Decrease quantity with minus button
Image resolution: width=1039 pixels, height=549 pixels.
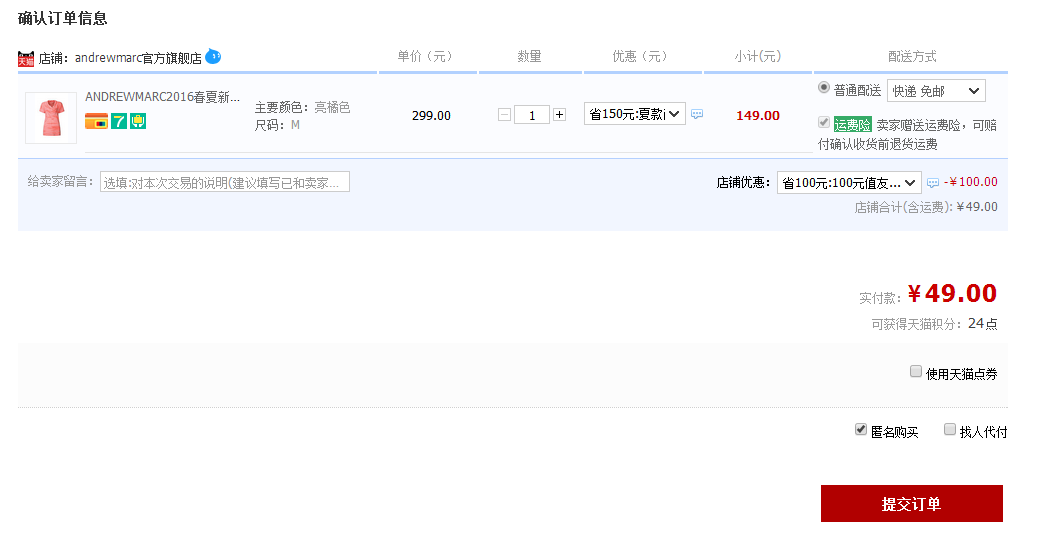click(504, 115)
